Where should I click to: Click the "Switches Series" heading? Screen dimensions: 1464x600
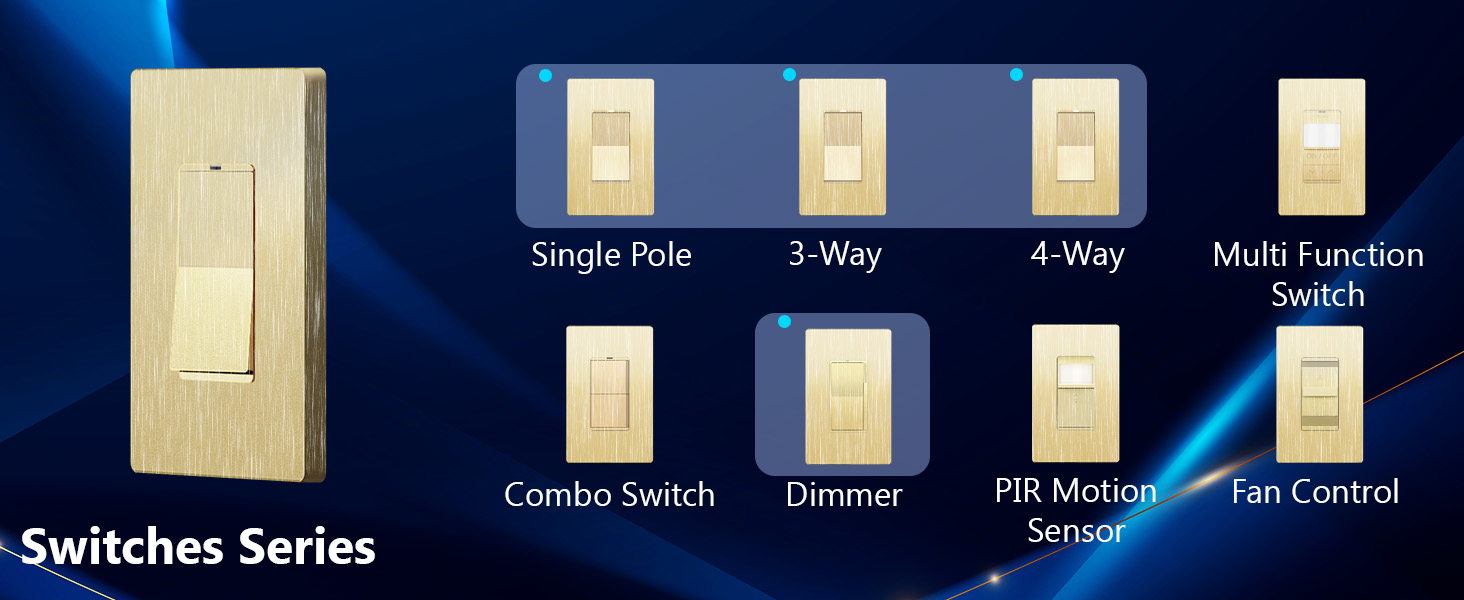point(198,547)
